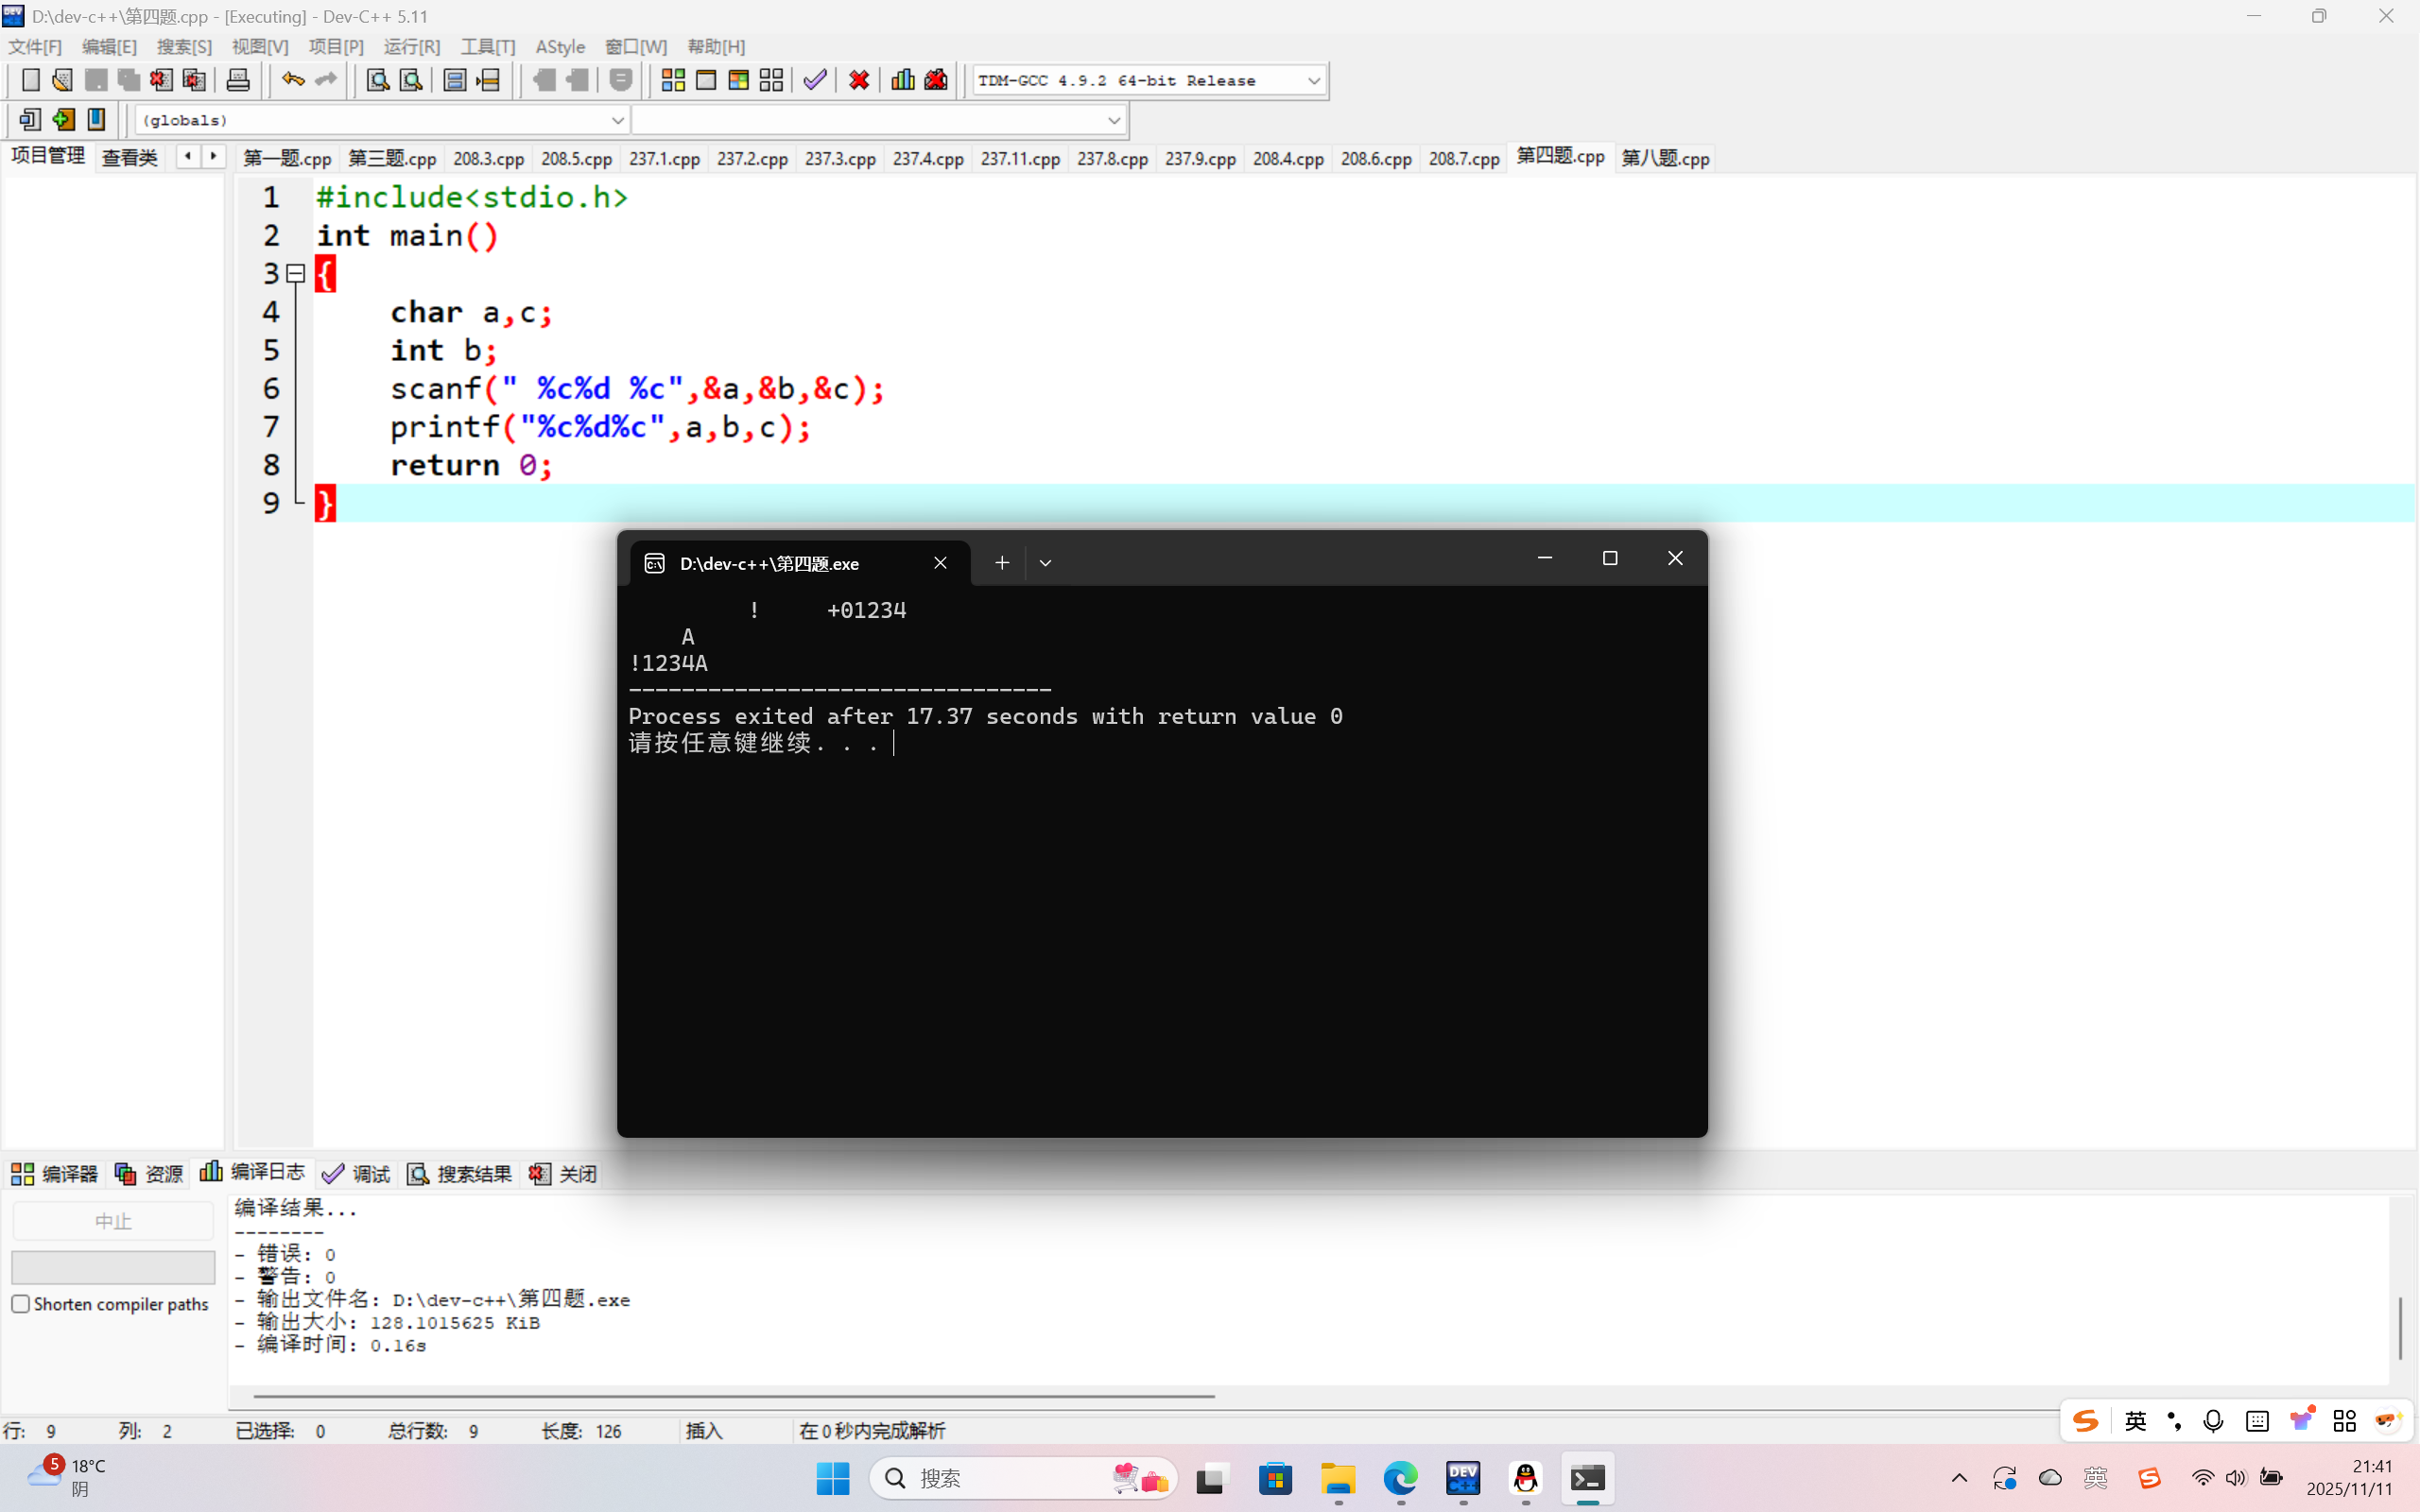The image size is (2420, 1512).
Task: Click the compile log horizontal scrollbar
Action: click(x=734, y=1396)
